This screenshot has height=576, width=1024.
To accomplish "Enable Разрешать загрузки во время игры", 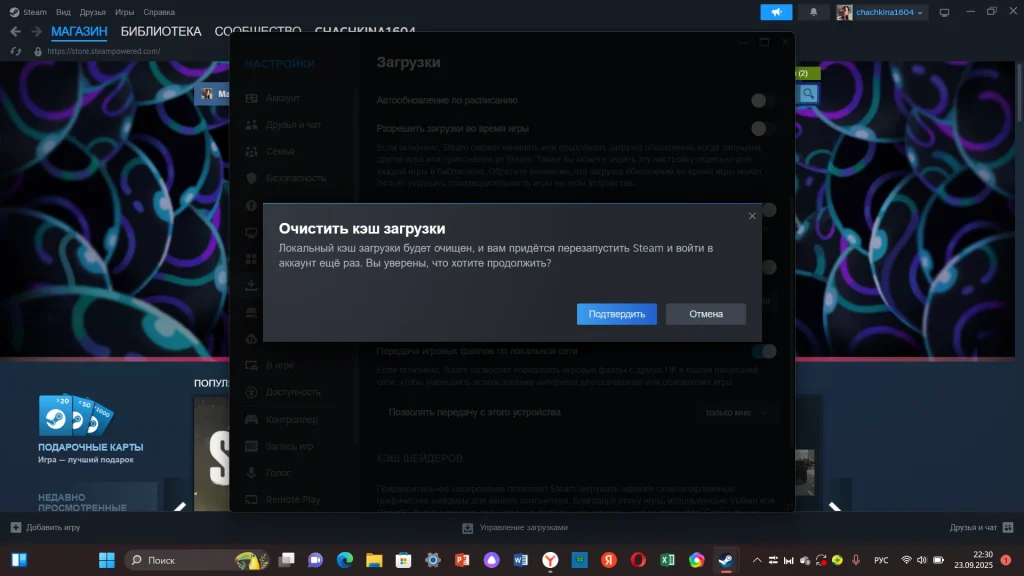I will 763,128.
